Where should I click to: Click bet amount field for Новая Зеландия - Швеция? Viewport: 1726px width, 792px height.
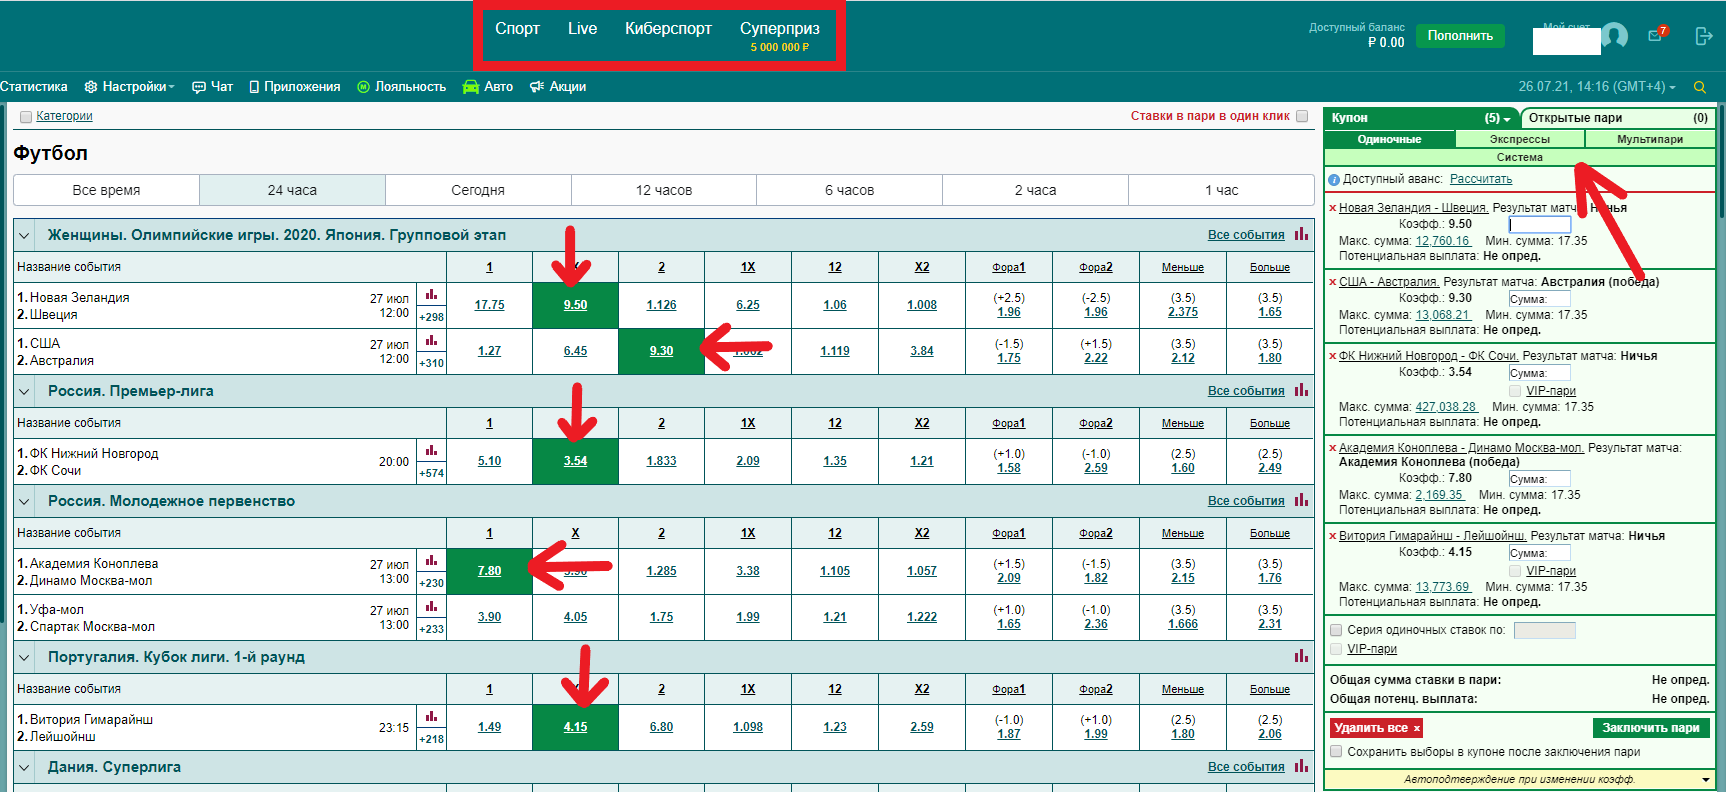[1539, 225]
